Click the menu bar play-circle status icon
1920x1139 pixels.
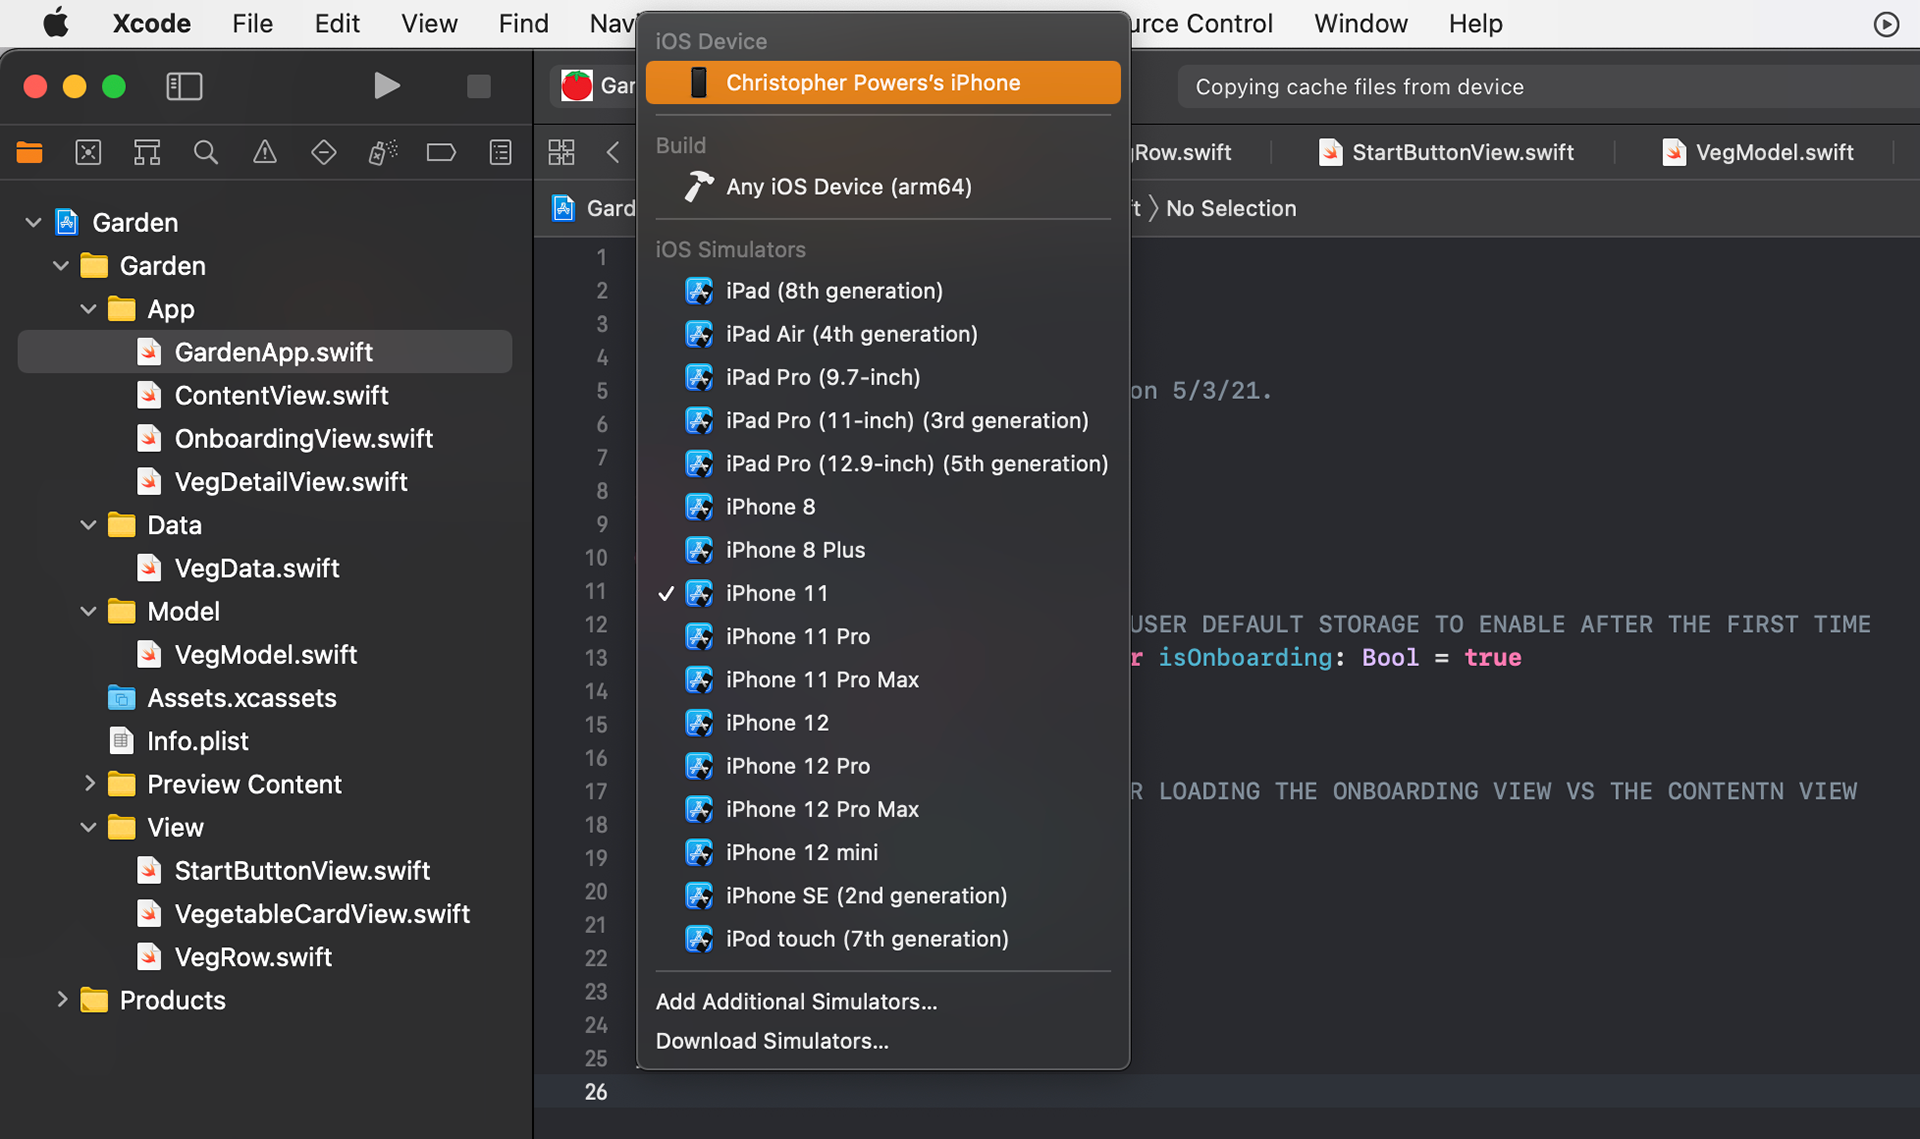1886,24
